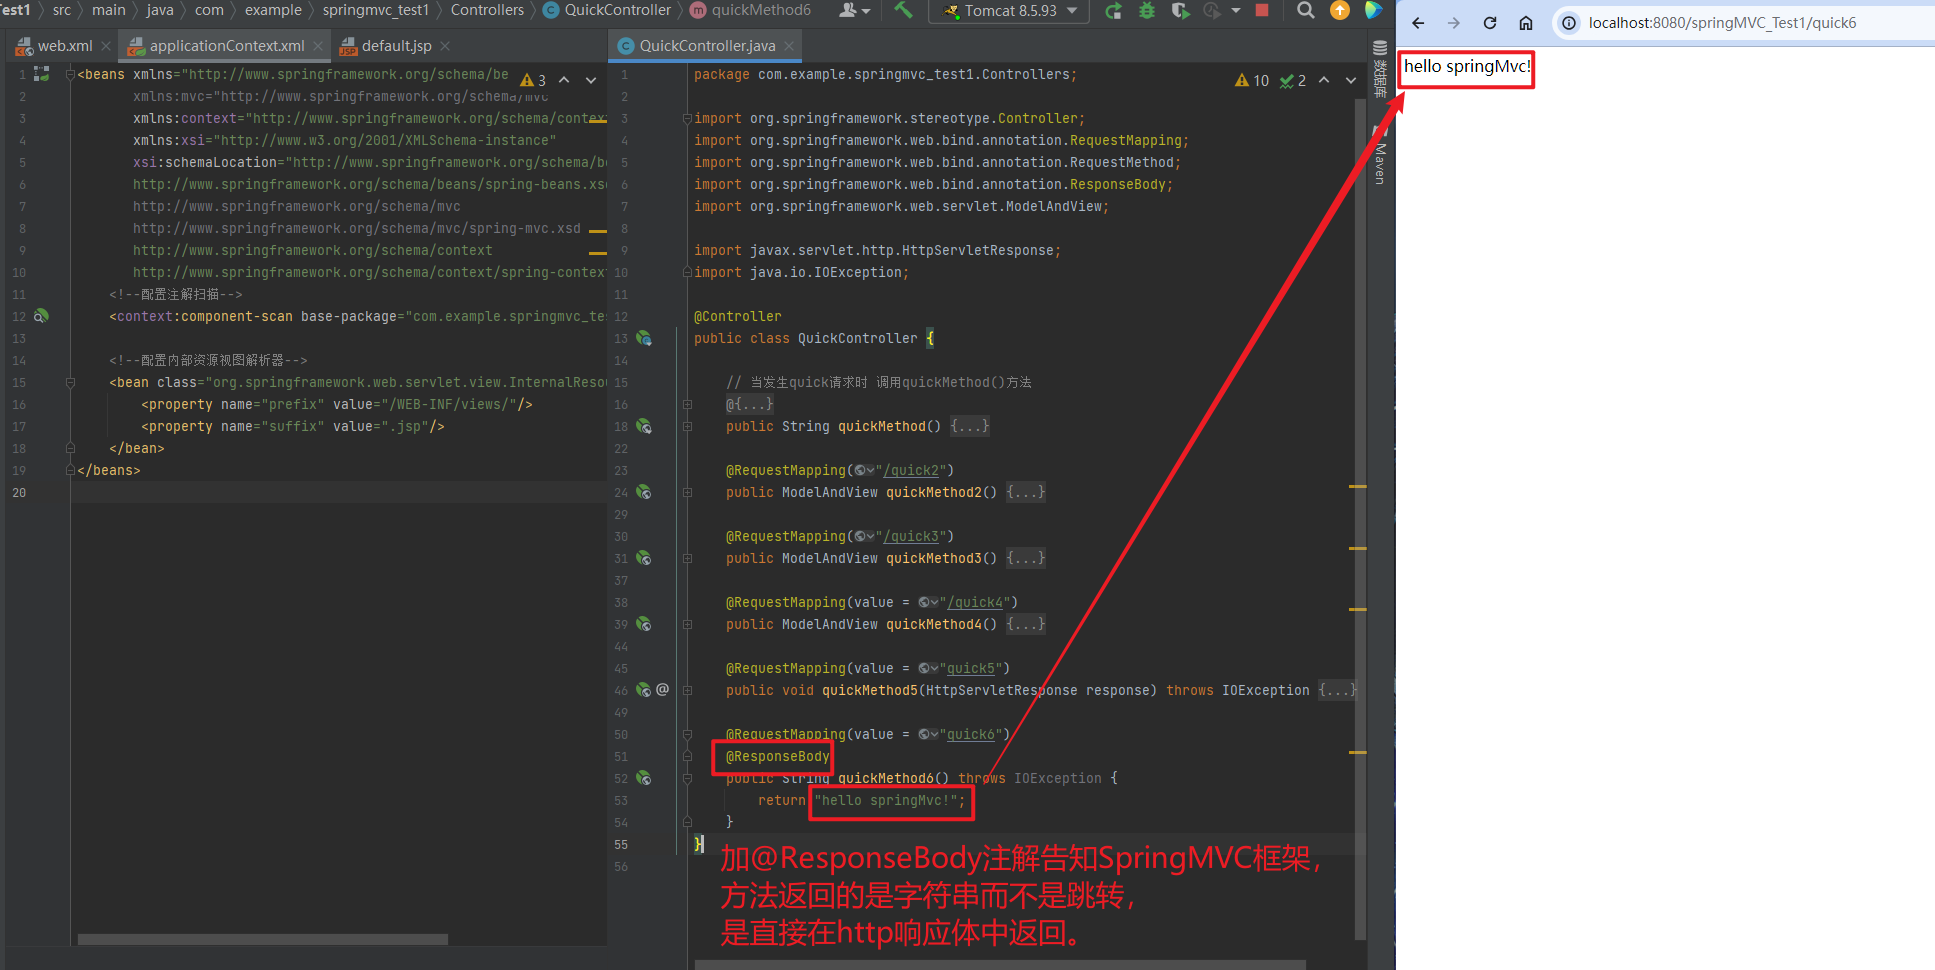Start debugging with the green bug icon

tap(1147, 11)
